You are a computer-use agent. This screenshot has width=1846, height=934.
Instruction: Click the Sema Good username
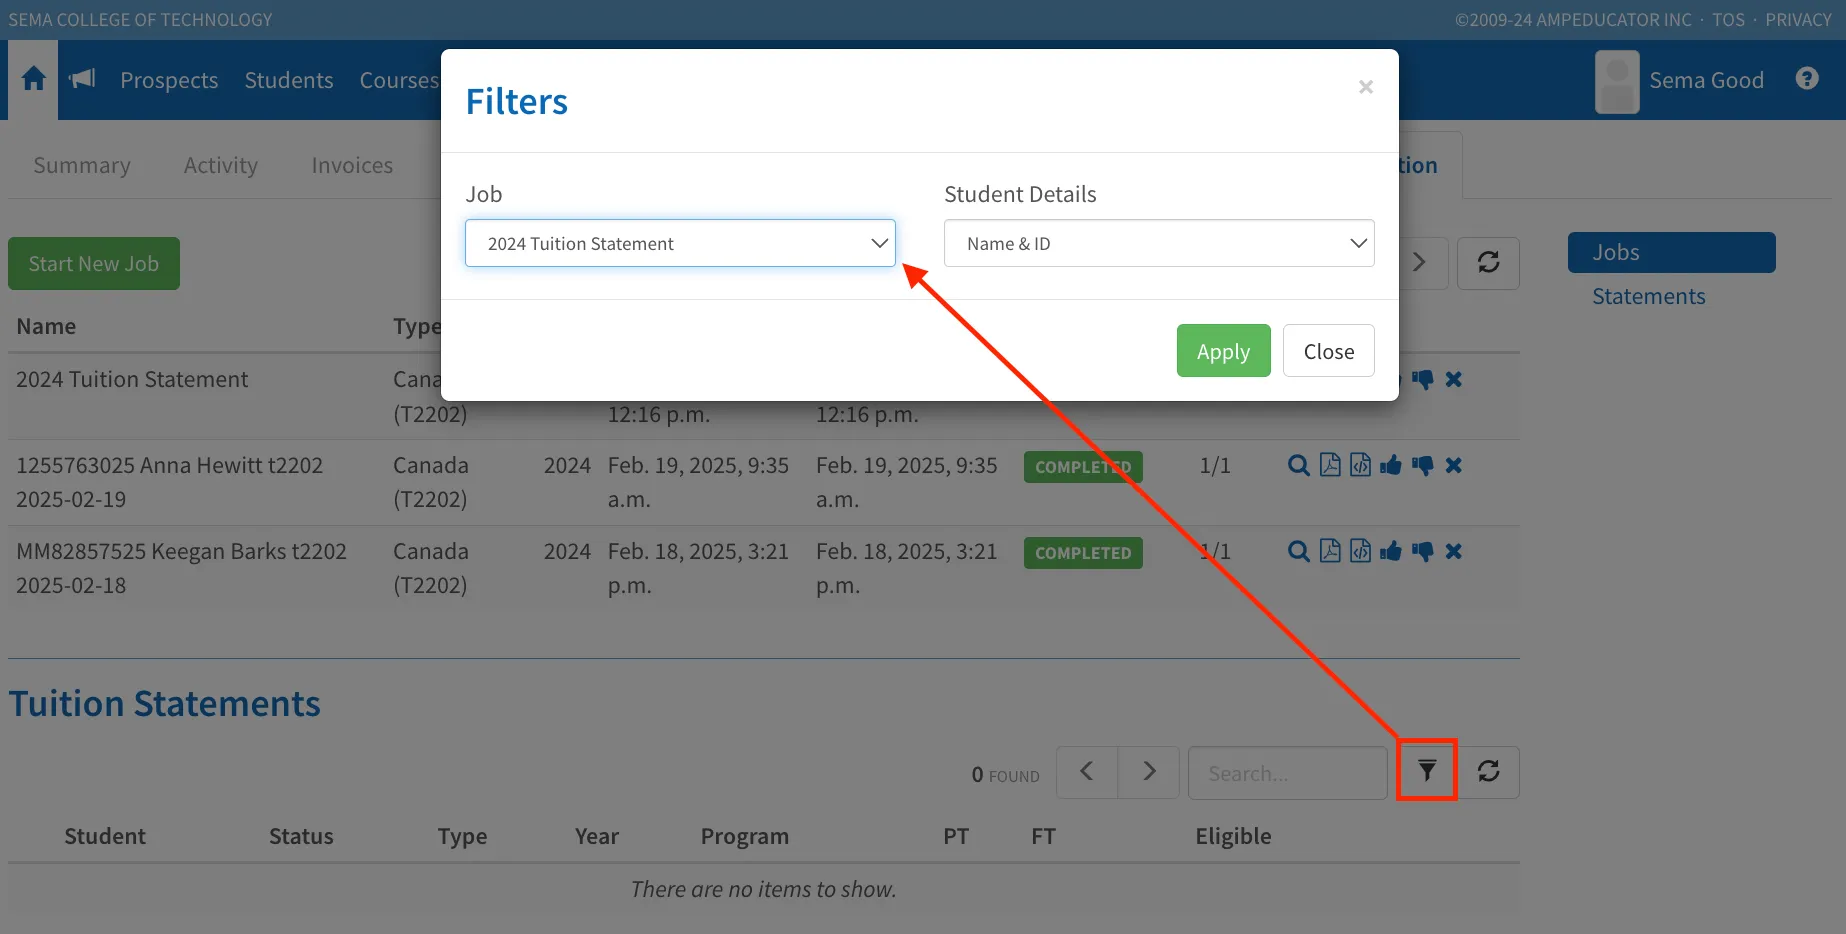pyautogui.click(x=1707, y=80)
